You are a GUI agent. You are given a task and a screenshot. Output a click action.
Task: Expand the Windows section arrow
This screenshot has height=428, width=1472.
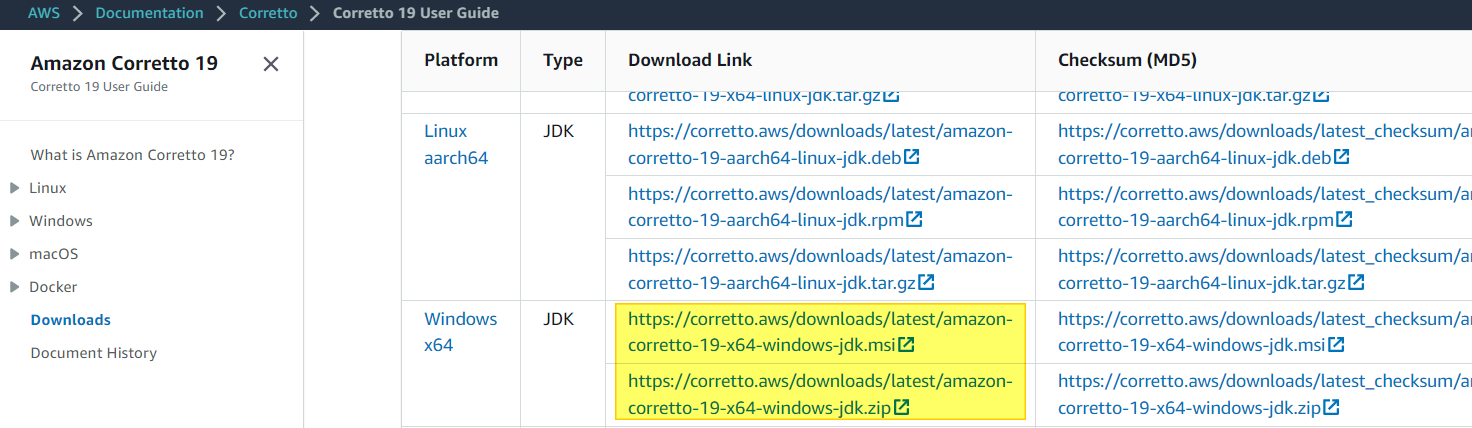14,221
